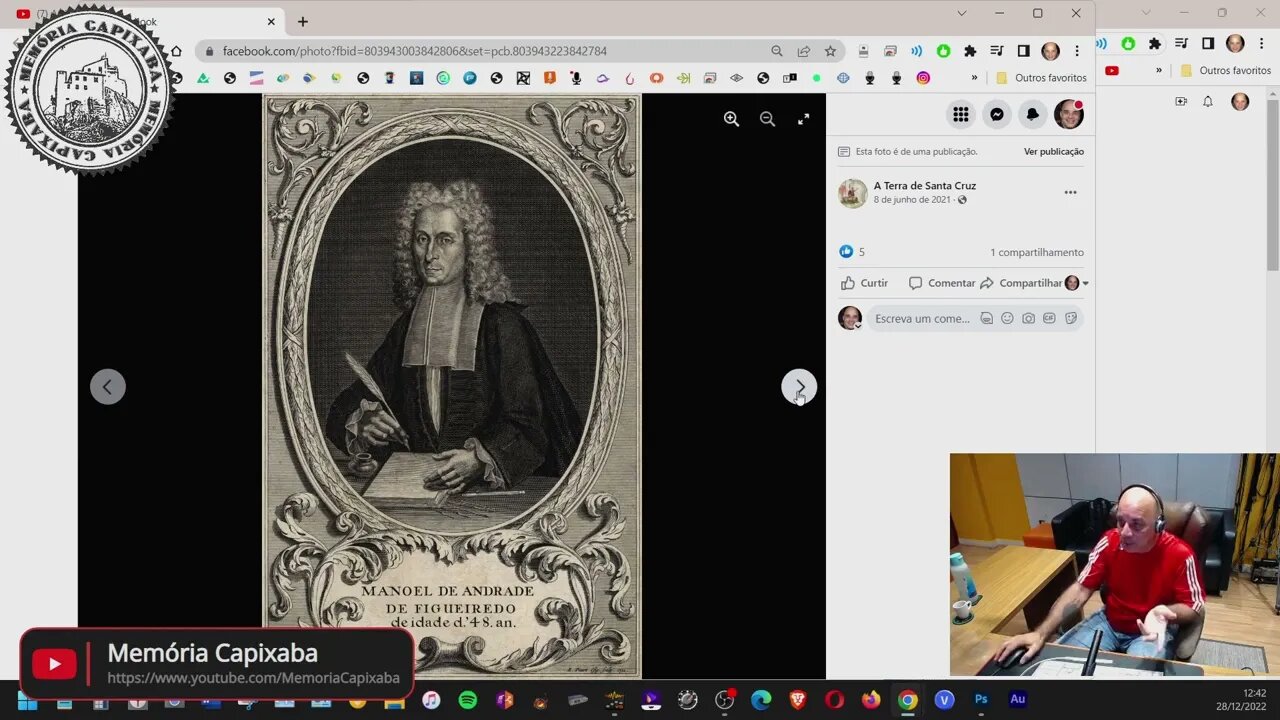Open the Chrome three-dot menu
This screenshot has width=1280, height=720.
pyautogui.click(x=1077, y=51)
